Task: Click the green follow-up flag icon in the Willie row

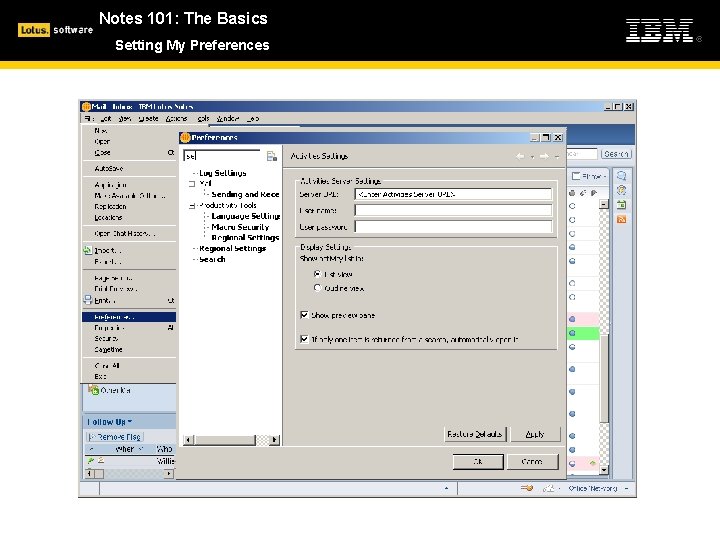Action: [91, 461]
